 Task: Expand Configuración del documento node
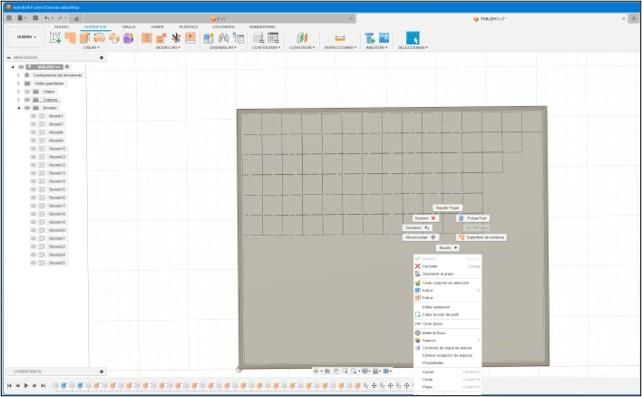point(18,75)
